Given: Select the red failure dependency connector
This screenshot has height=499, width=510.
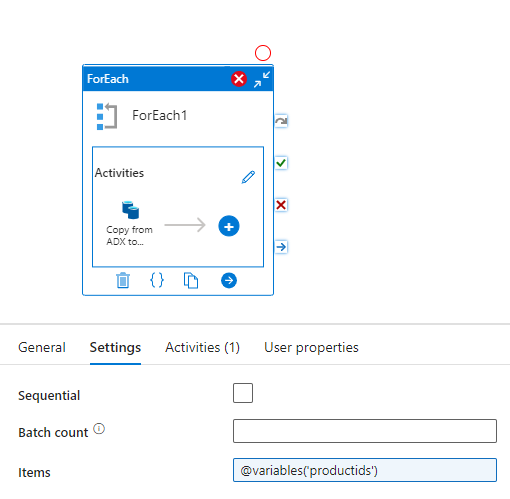Looking at the screenshot, I should (281, 205).
